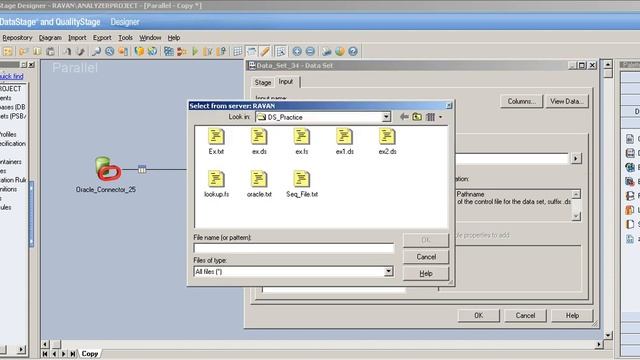Select the Oracle_Connector_25 stage icon
The height and width of the screenshot is (360, 640).
[x=108, y=169]
